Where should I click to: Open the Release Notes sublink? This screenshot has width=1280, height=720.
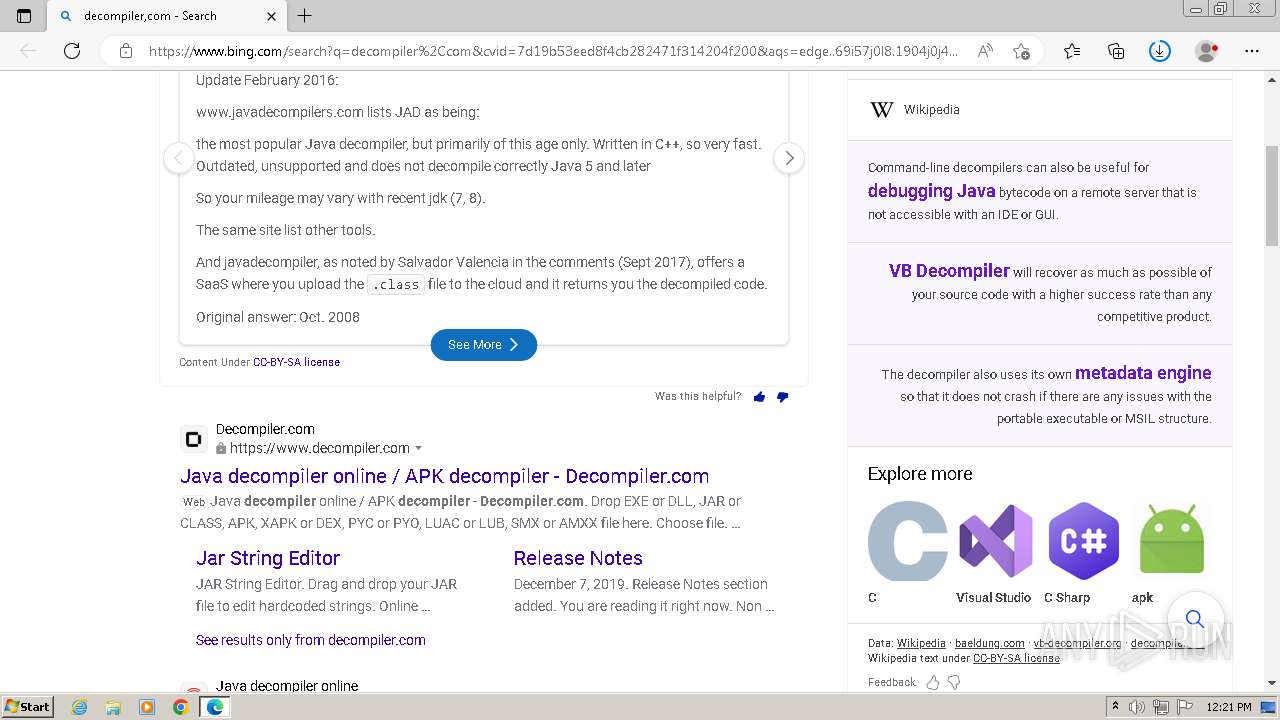578,558
